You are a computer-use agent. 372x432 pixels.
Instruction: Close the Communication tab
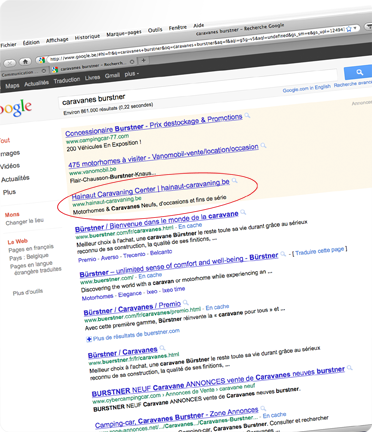coord(44,71)
